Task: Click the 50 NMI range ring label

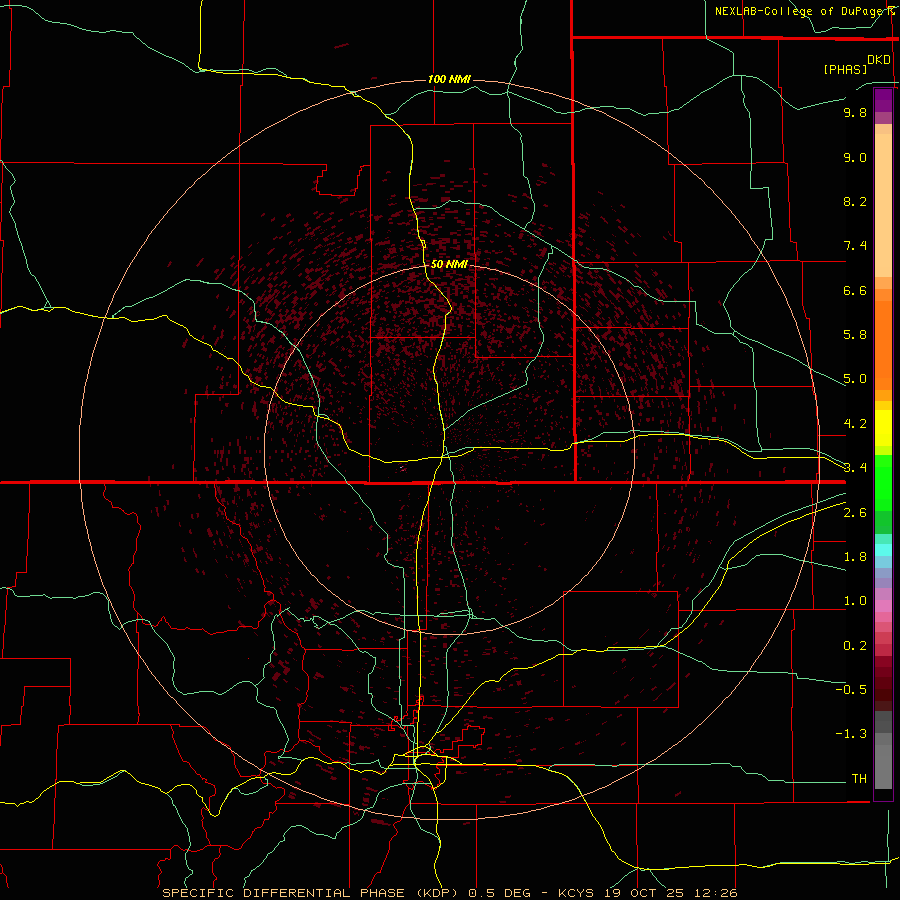Action: pos(449,264)
